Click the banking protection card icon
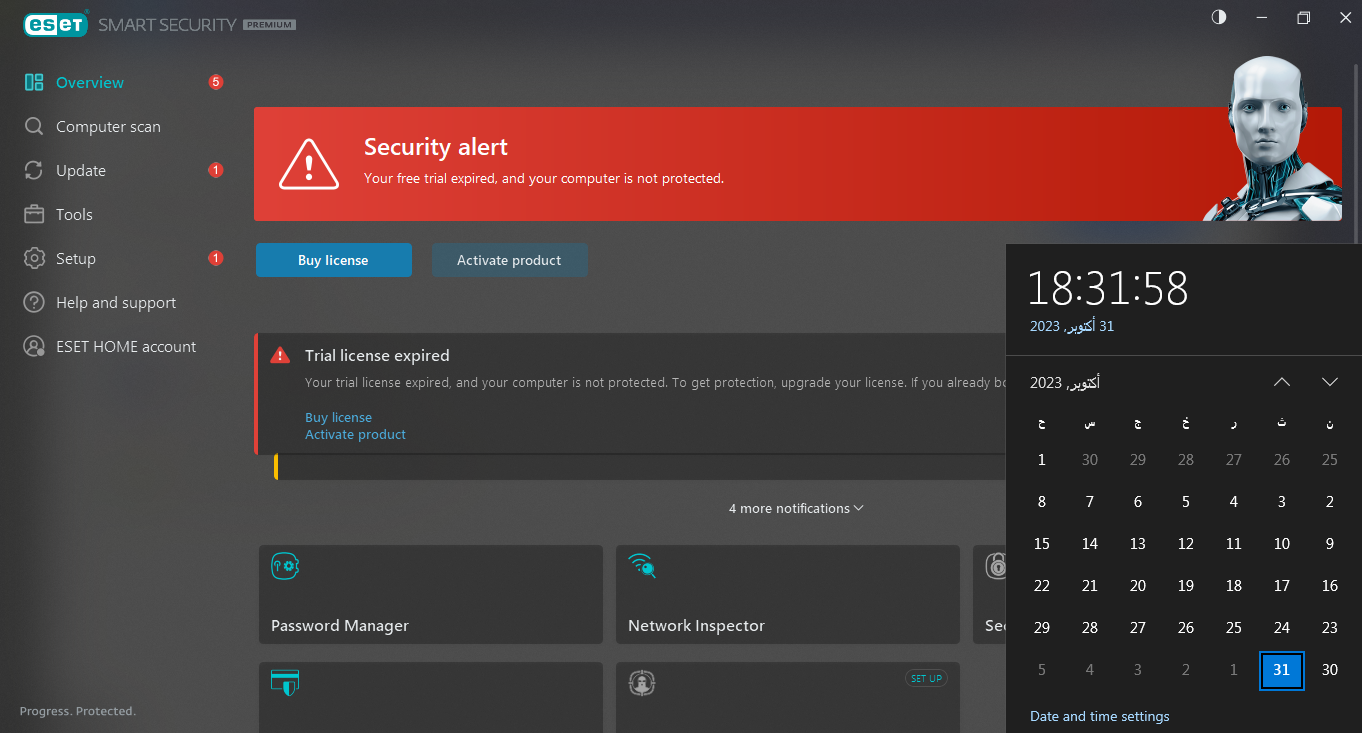The image size is (1362, 733). click(x=285, y=683)
